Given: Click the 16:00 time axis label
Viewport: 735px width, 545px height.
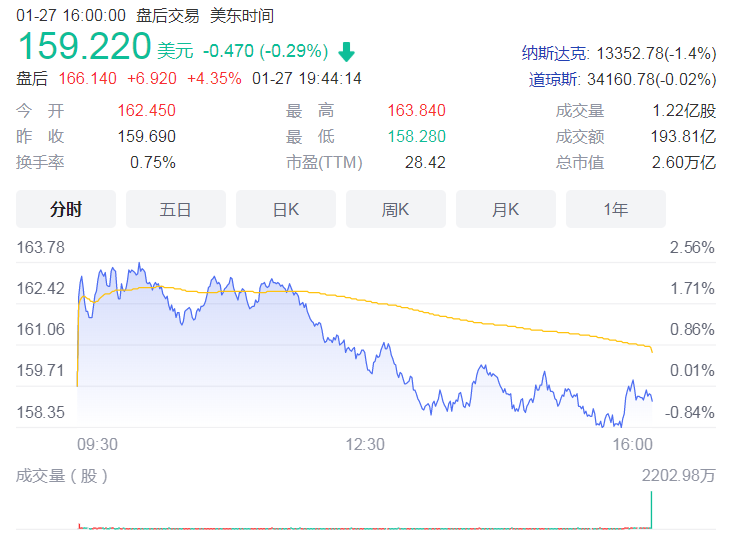Looking at the screenshot, I should pyautogui.click(x=633, y=444).
